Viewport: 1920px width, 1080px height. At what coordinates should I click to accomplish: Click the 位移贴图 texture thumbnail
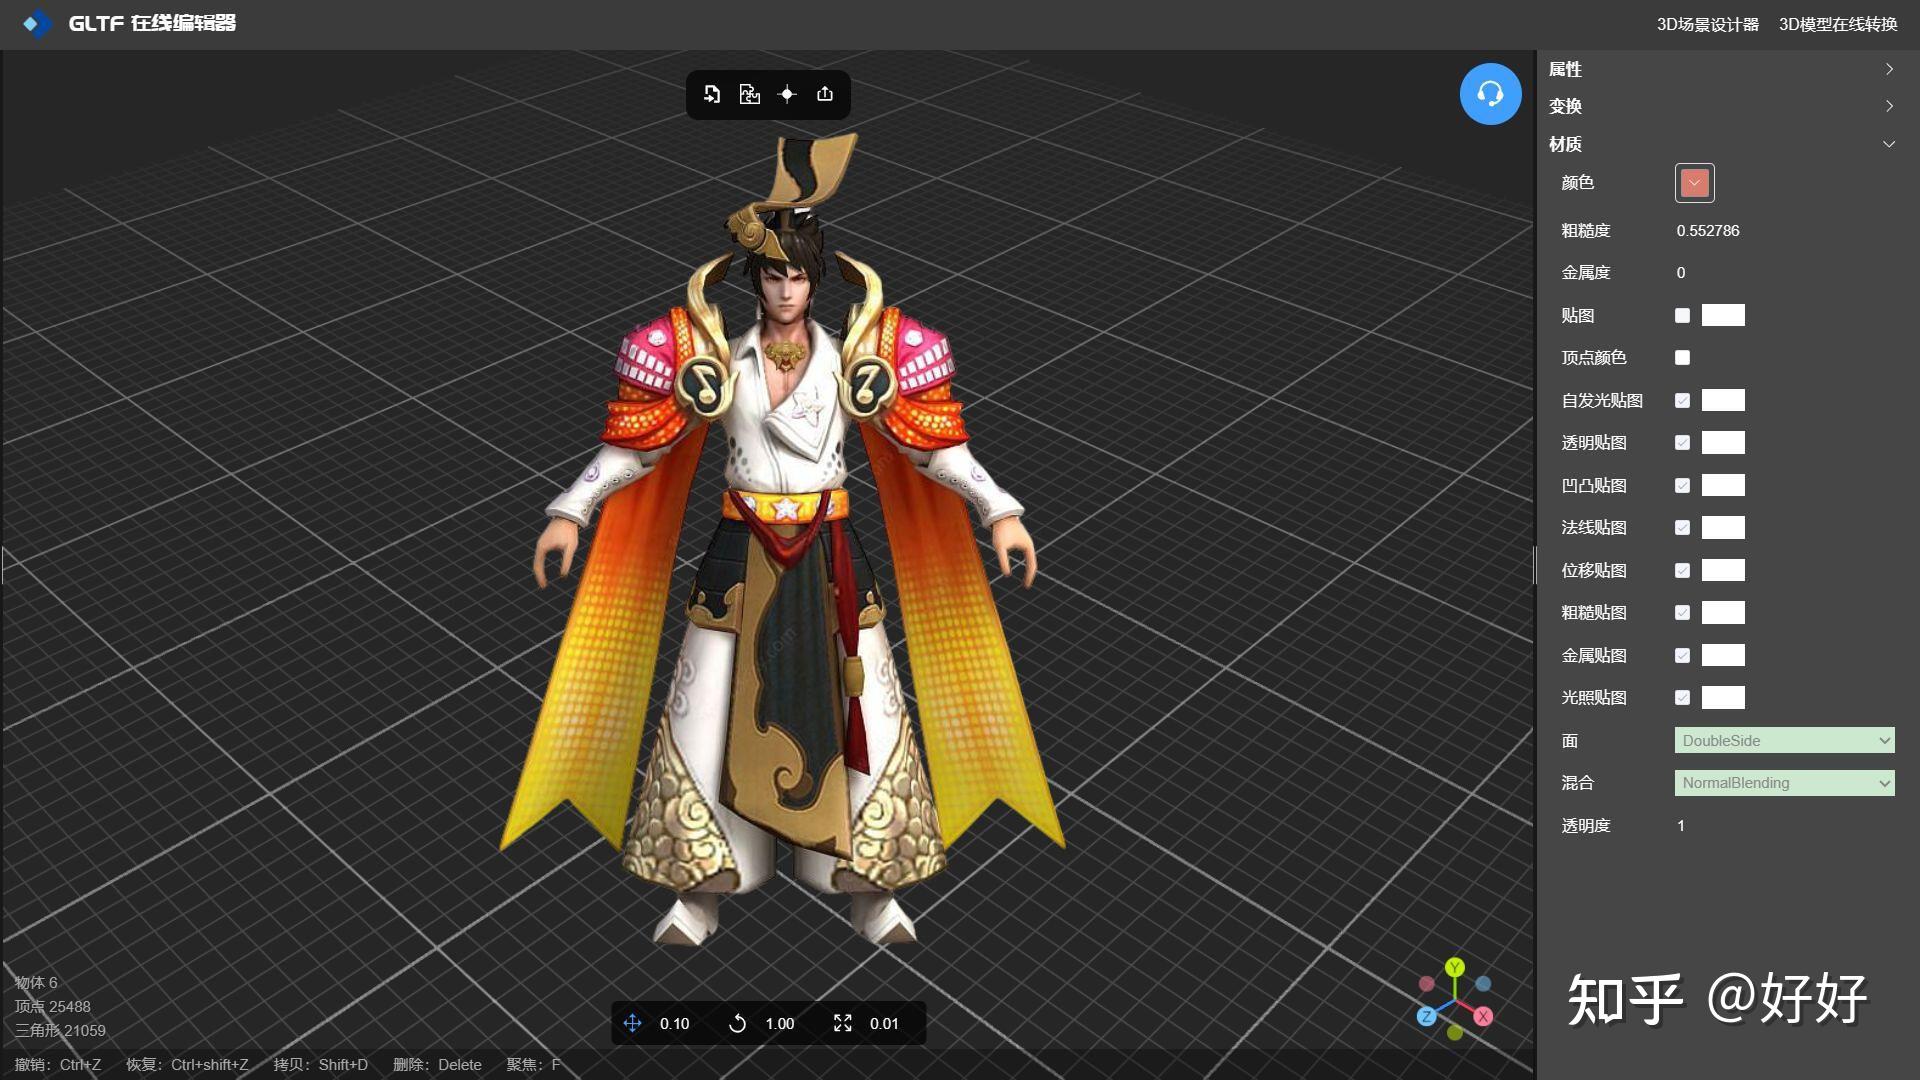click(1723, 570)
